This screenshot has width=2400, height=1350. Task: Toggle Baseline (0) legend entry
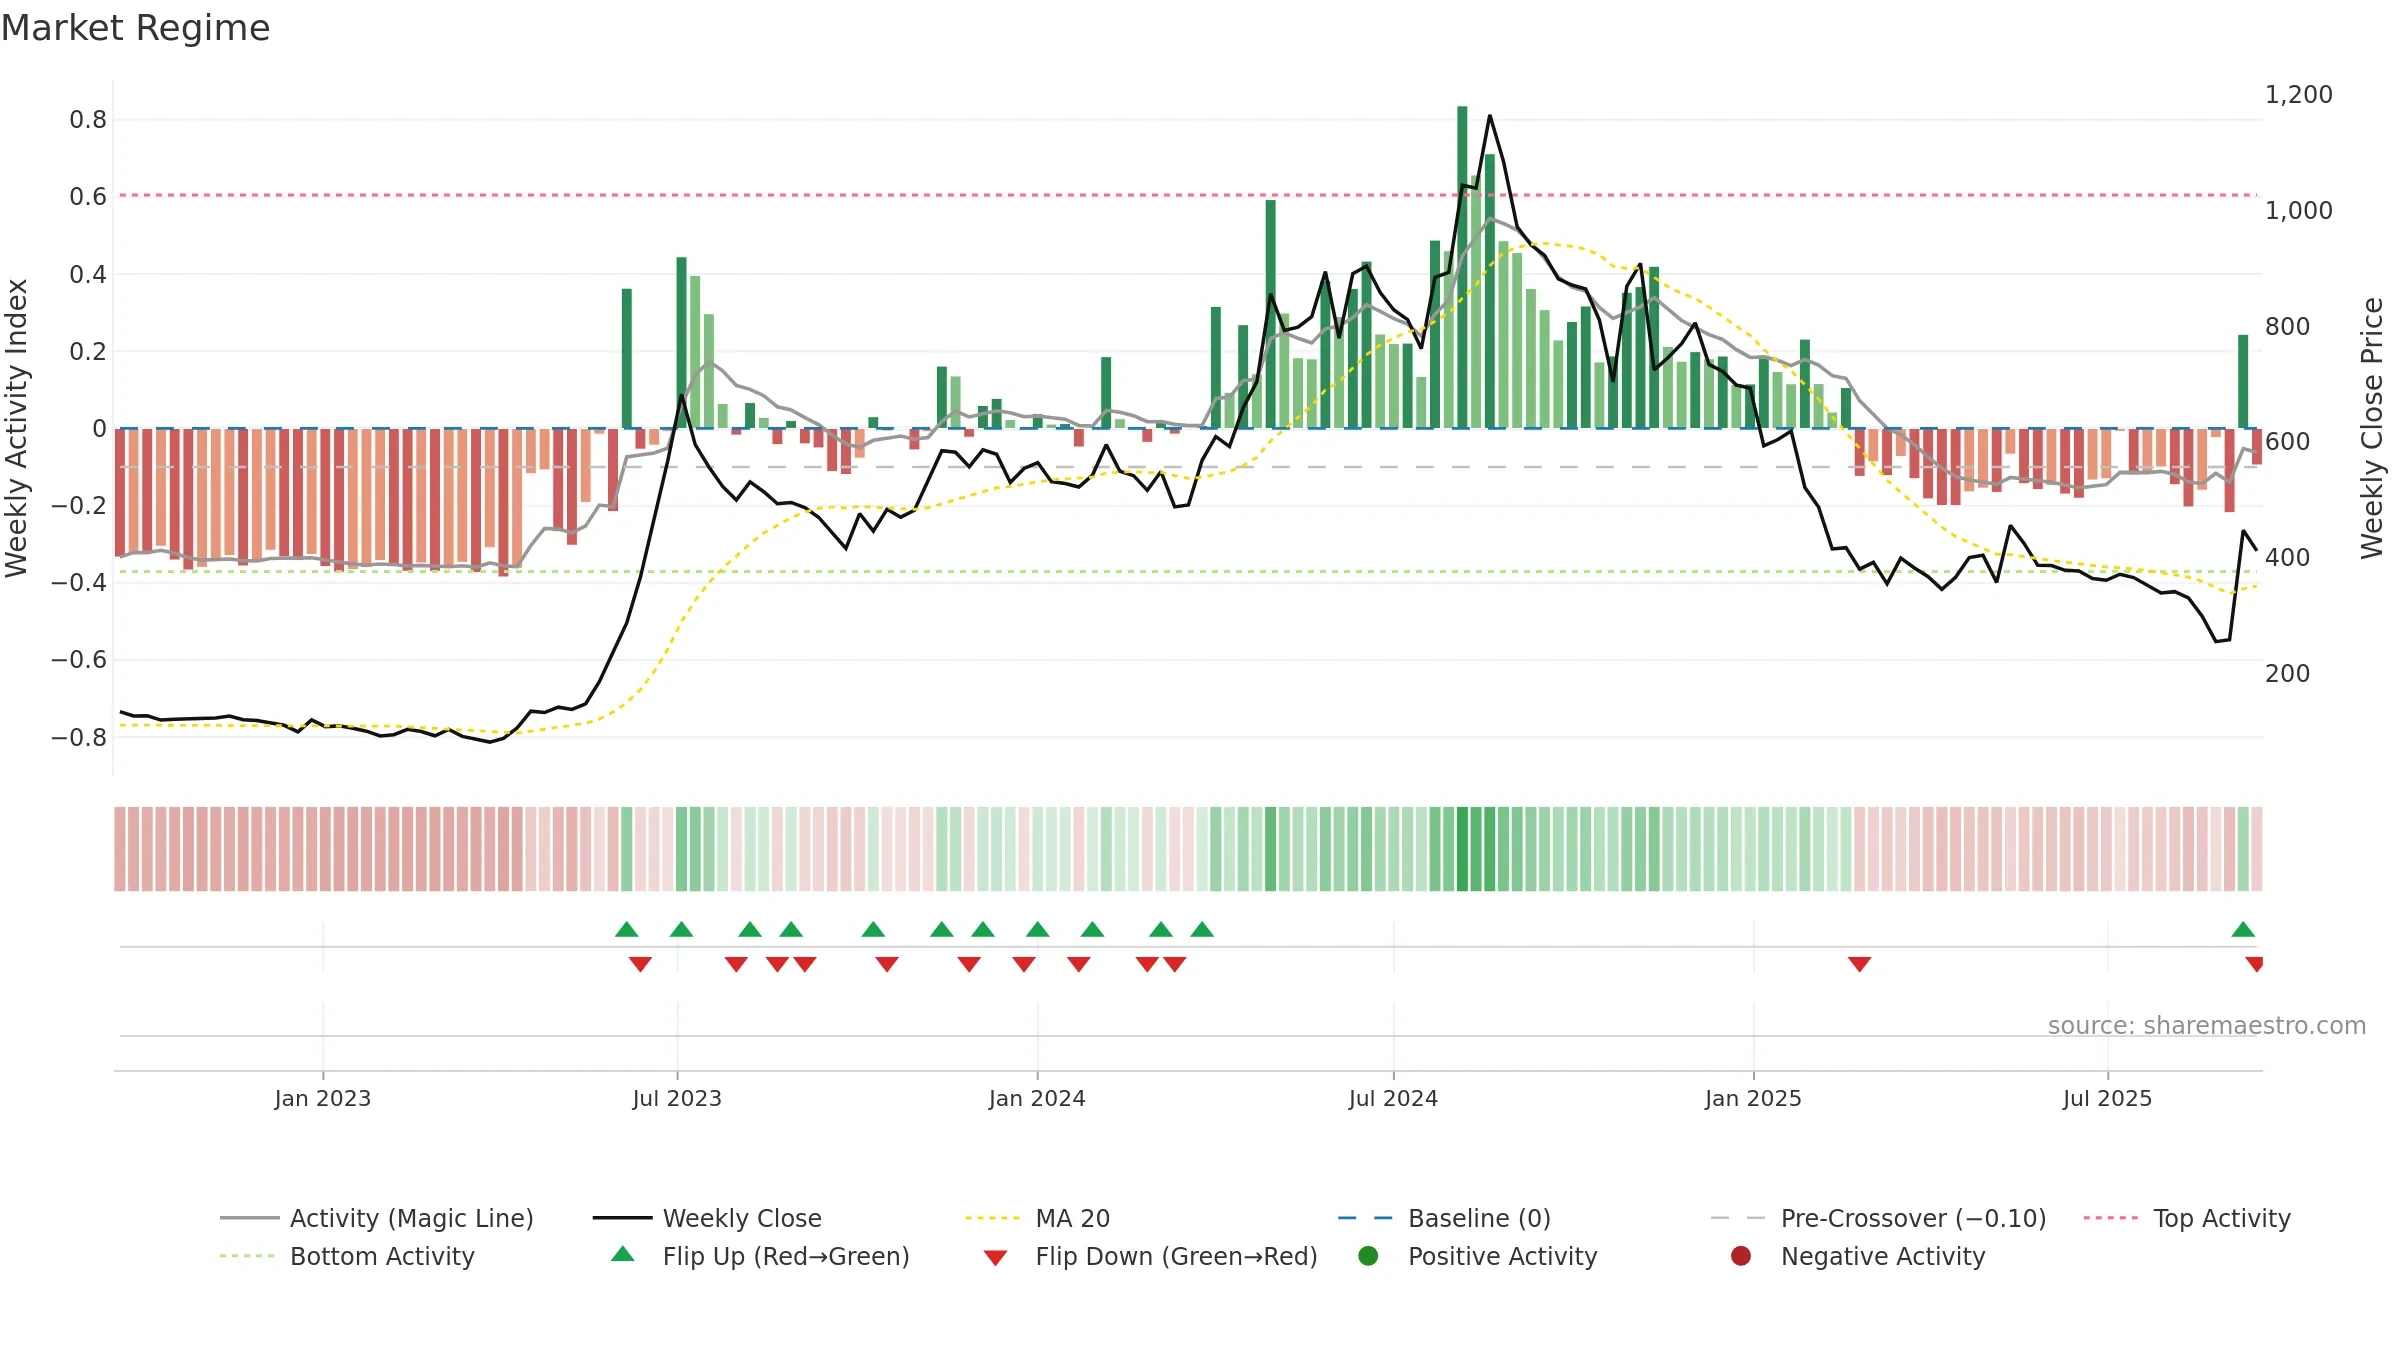1444,1218
